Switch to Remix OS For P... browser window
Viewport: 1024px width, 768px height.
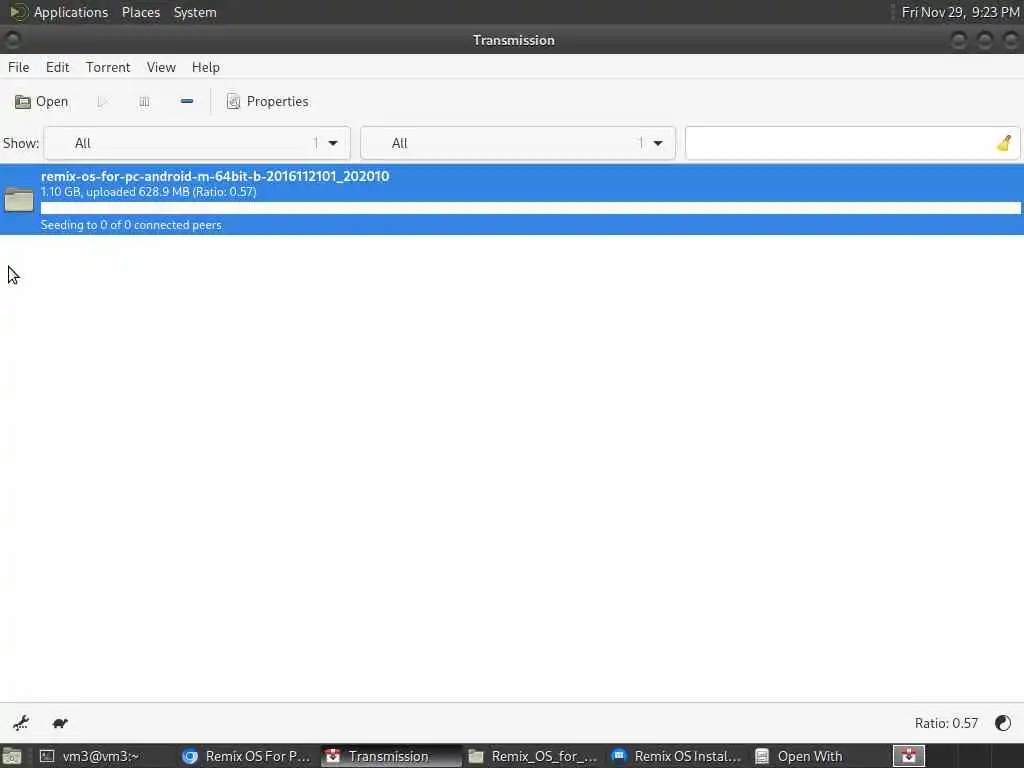point(247,756)
